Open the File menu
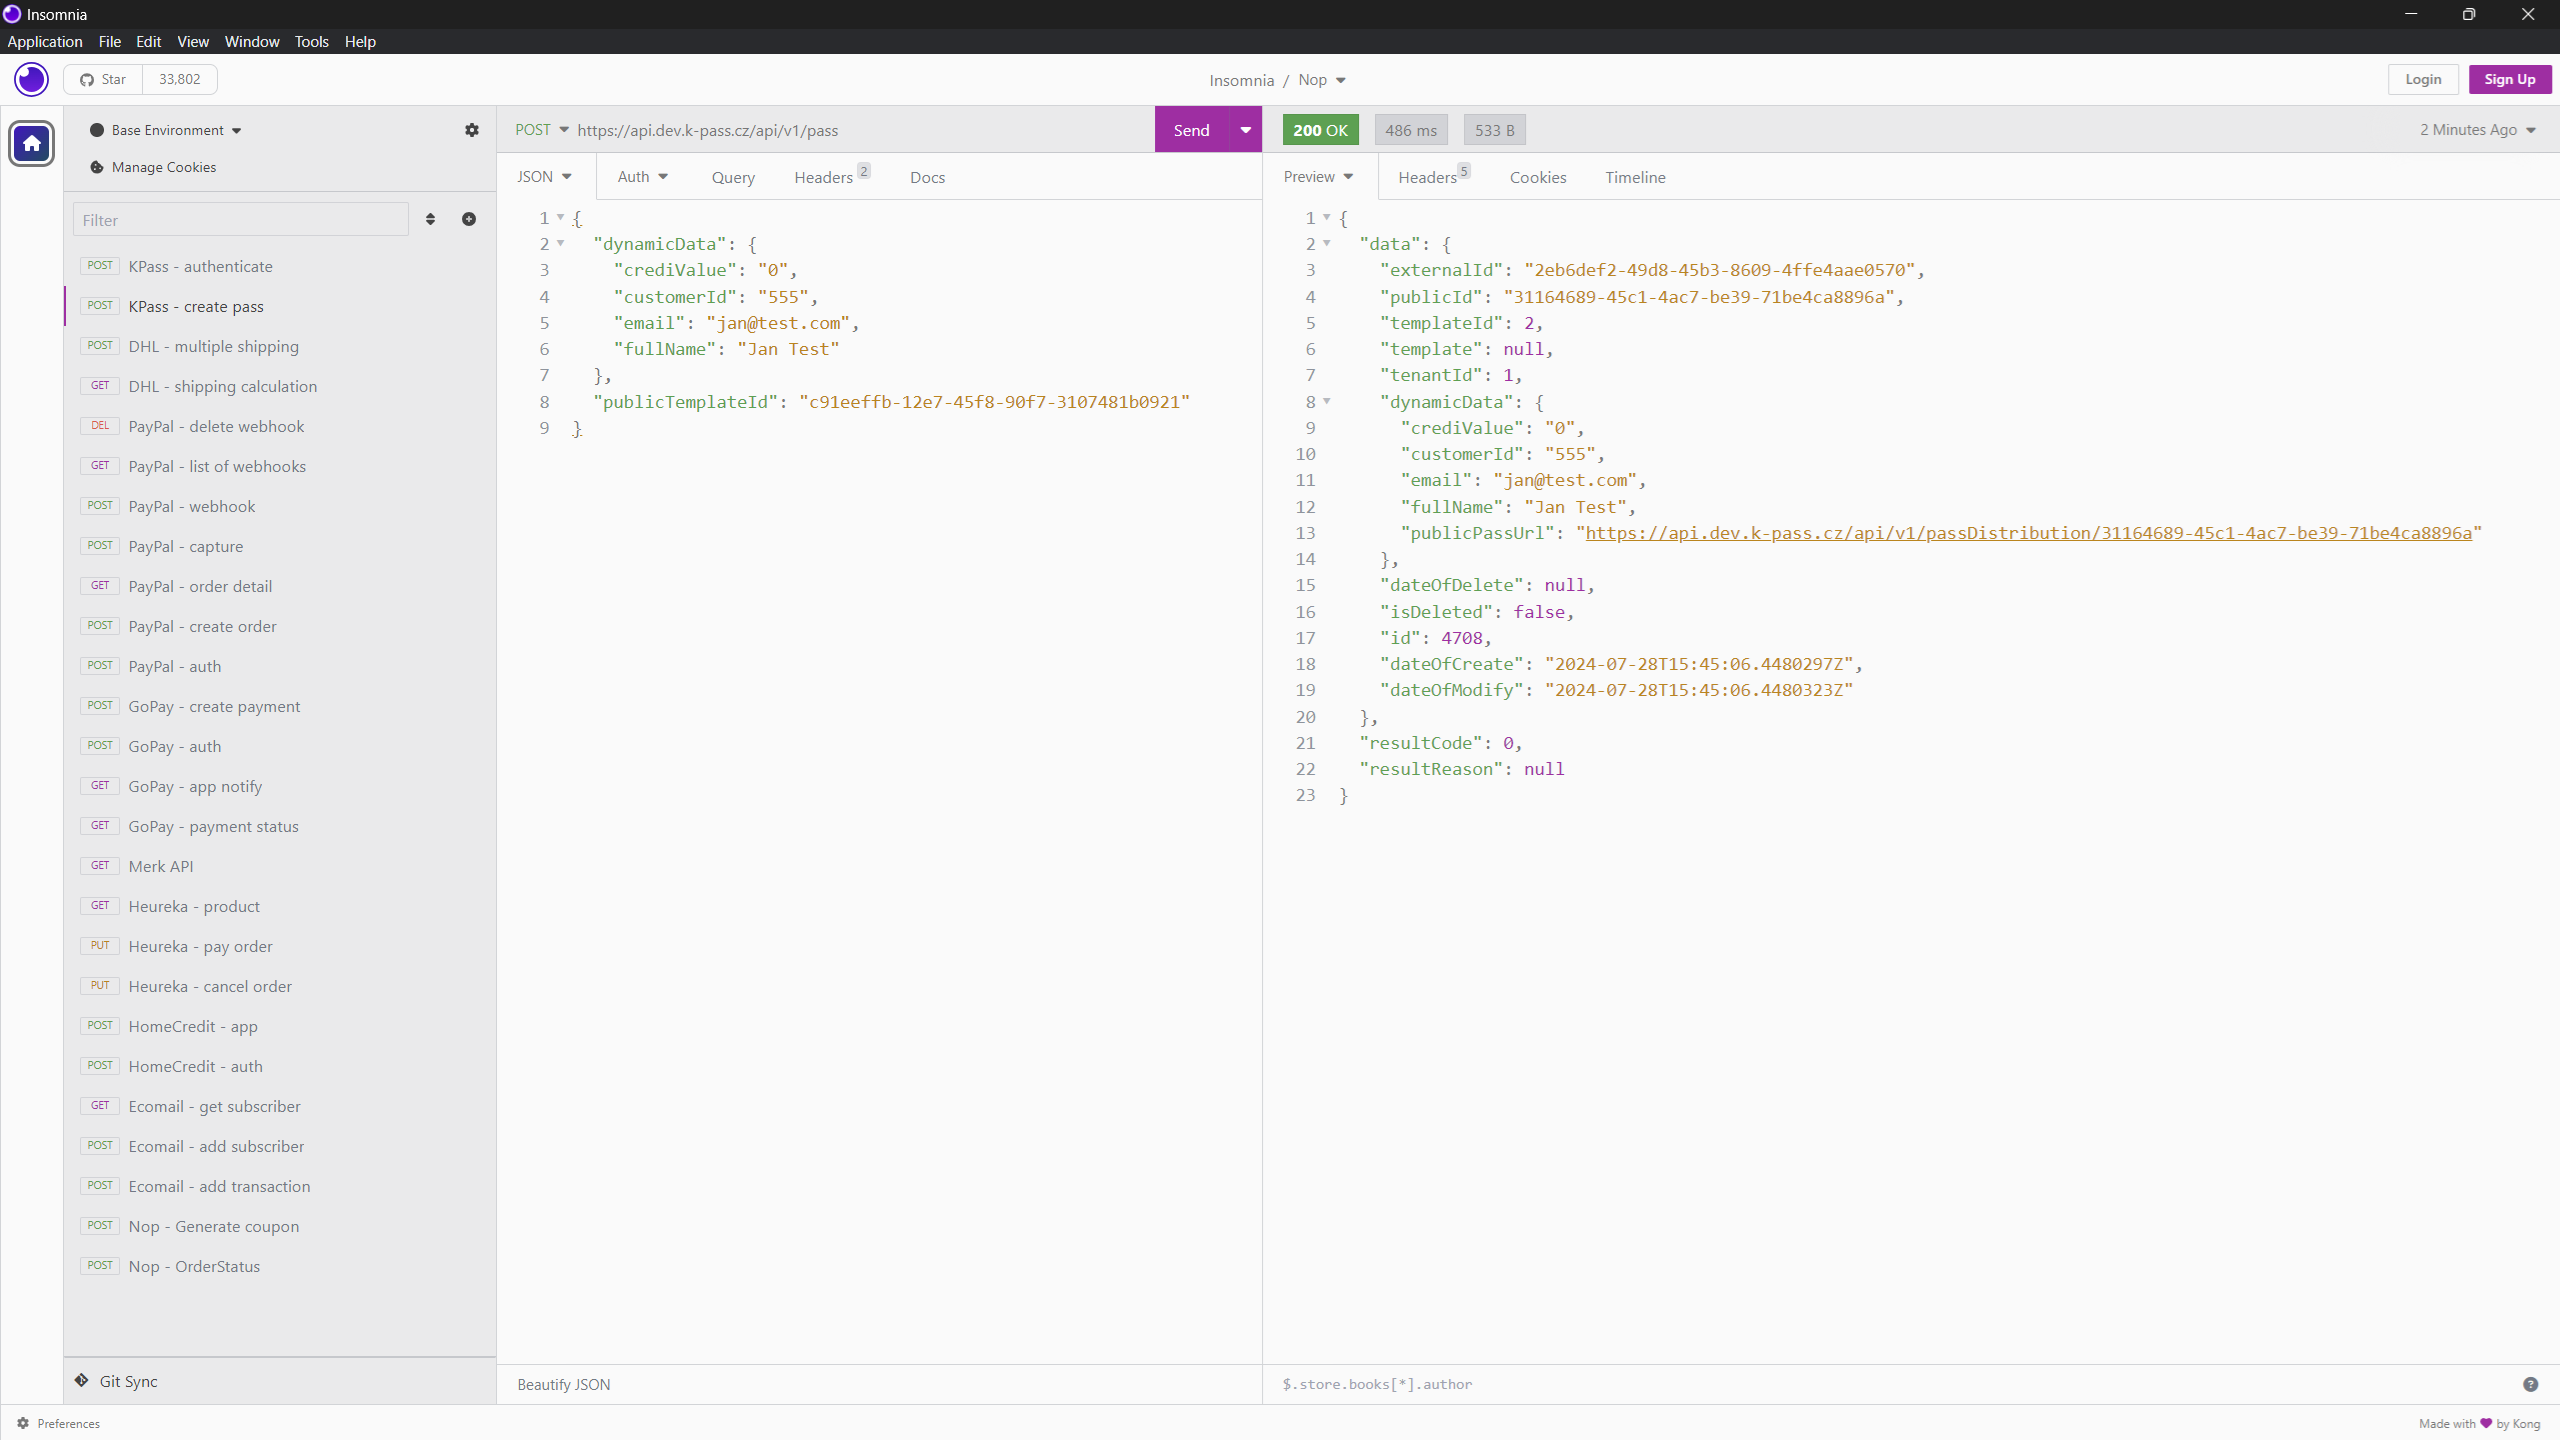 110,41
